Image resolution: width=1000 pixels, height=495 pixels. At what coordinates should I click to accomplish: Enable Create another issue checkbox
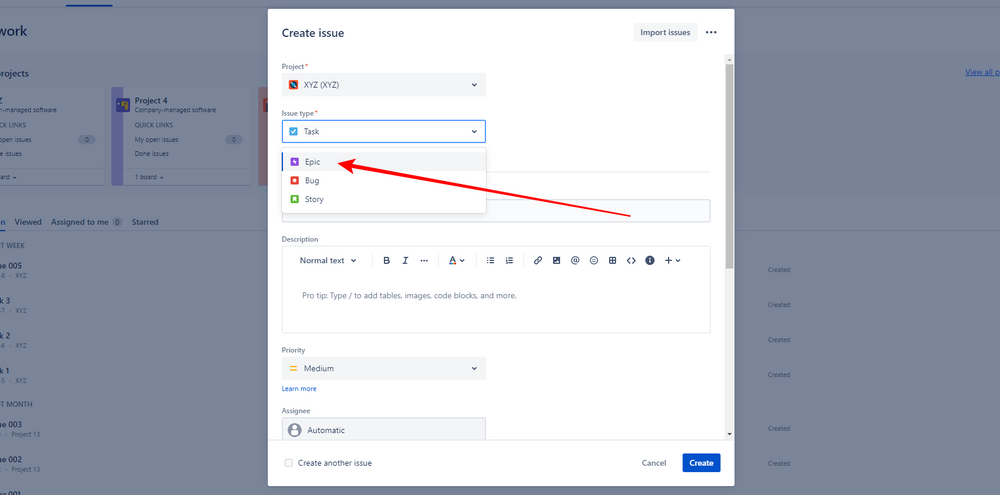tap(289, 463)
